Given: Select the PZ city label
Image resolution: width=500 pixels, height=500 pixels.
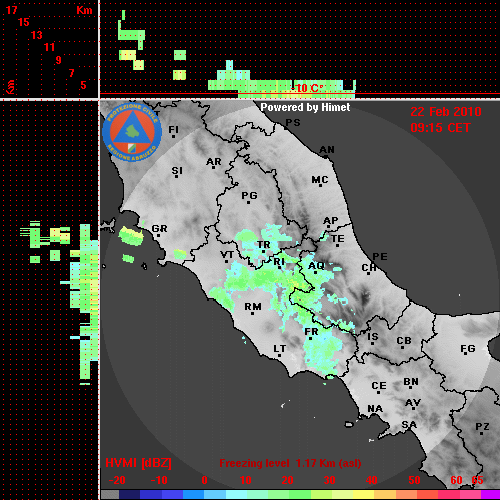Looking at the screenshot, I should (482, 426).
